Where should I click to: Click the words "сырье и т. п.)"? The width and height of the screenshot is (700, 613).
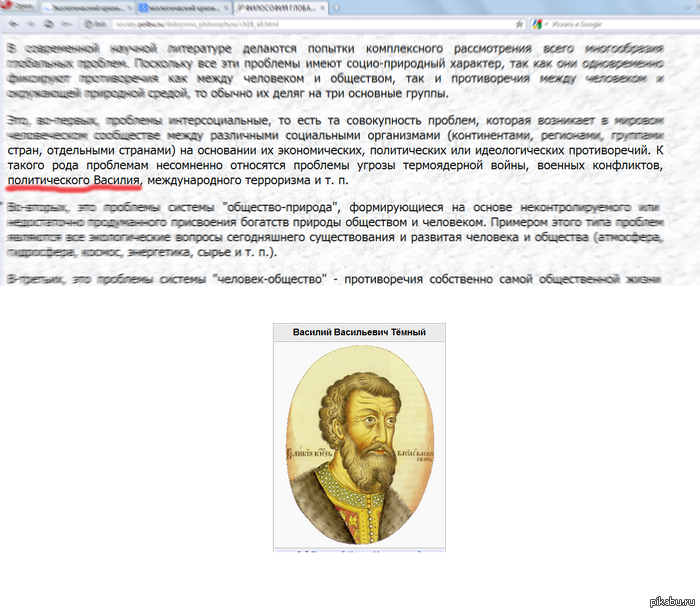[236, 252]
